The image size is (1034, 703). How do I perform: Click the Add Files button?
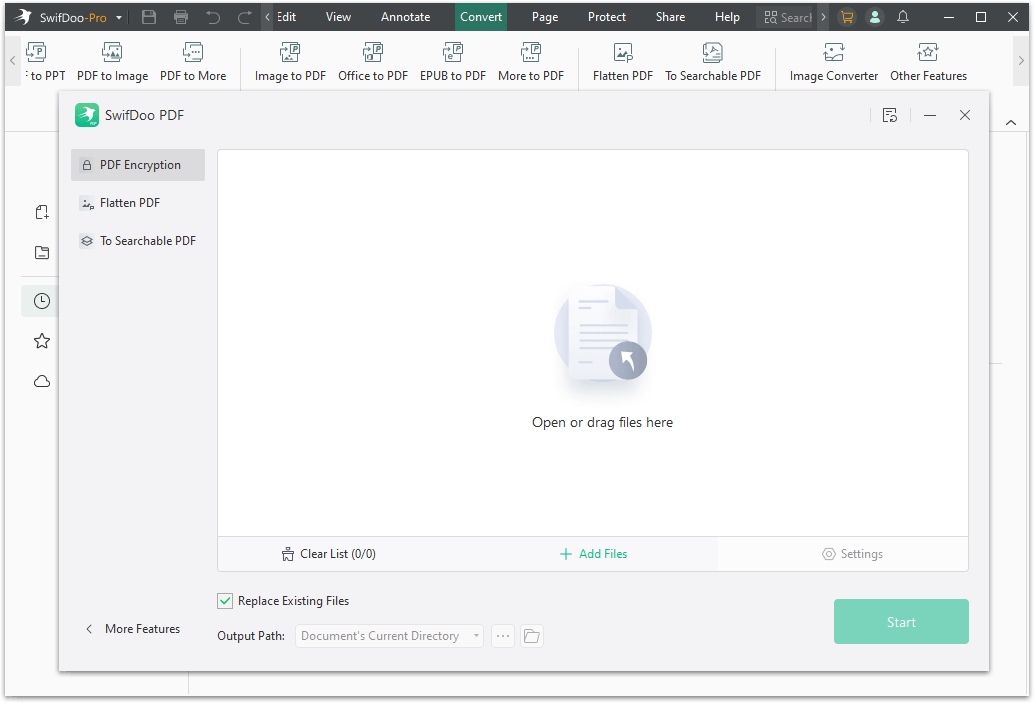tap(593, 553)
